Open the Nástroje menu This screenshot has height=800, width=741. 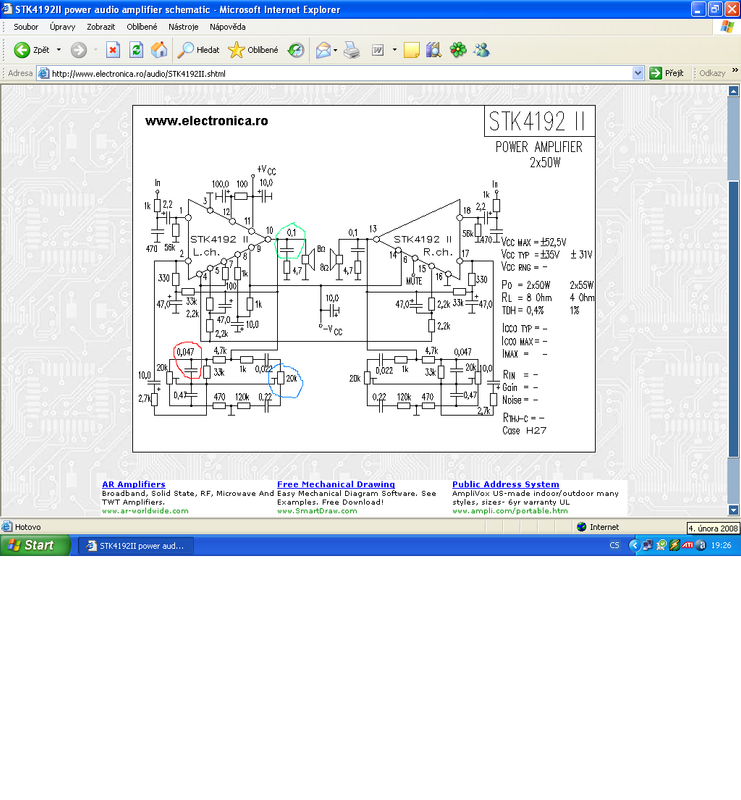click(183, 27)
